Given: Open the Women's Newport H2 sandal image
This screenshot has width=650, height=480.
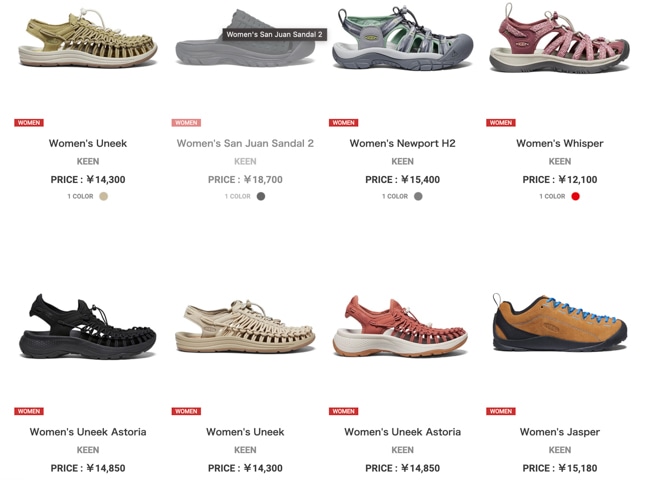Looking at the screenshot, I should [x=402, y=39].
